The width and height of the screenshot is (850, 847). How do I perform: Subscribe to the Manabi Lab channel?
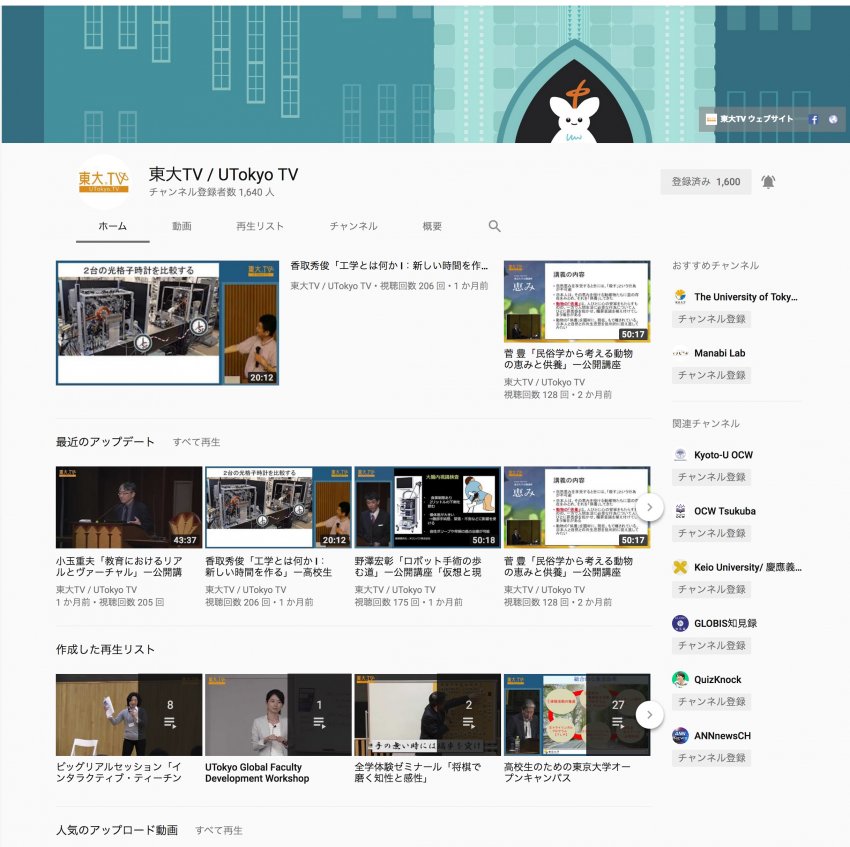click(x=711, y=375)
